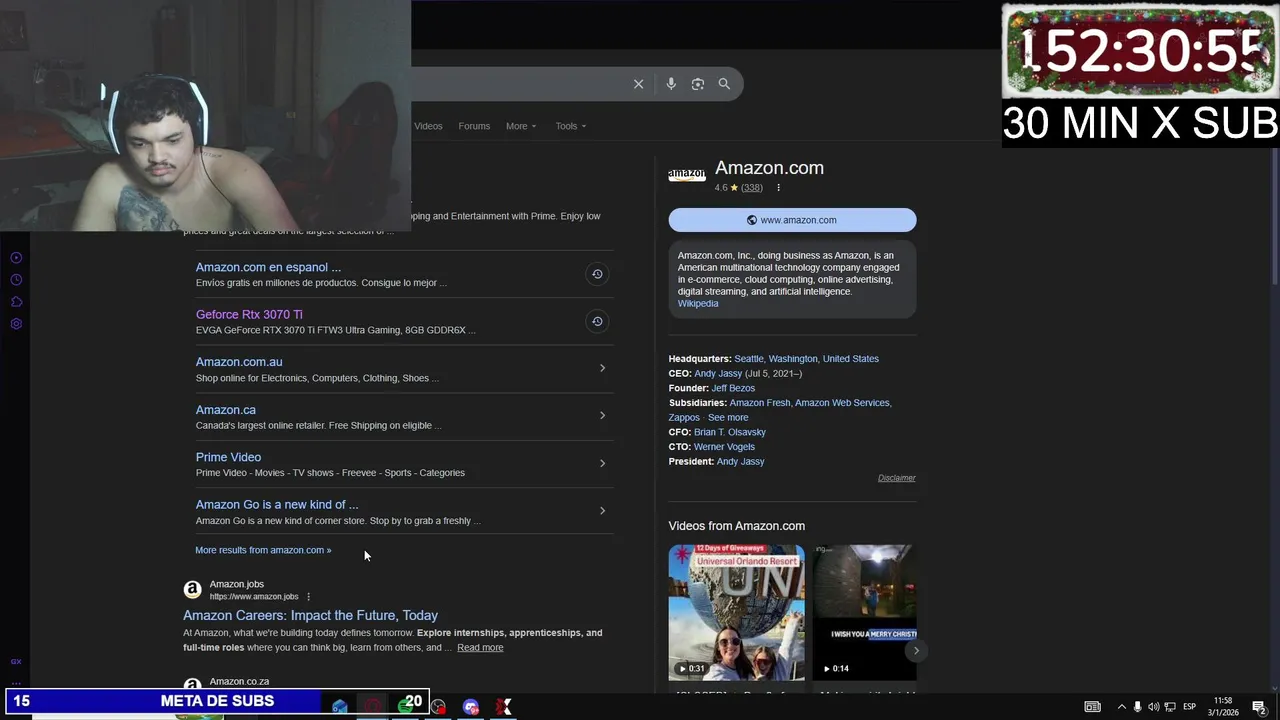Open the network icon in the system tray

click(1170, 707)
